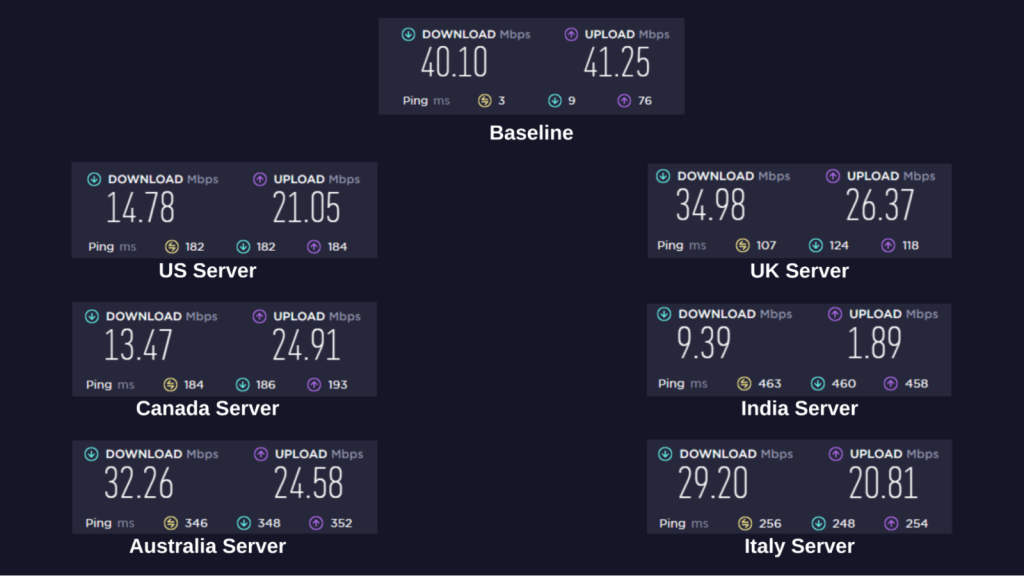The width and height of the screenshot is (1024, 576).
Task: Select the "Italy Server" caption
Action: [799, 546]
